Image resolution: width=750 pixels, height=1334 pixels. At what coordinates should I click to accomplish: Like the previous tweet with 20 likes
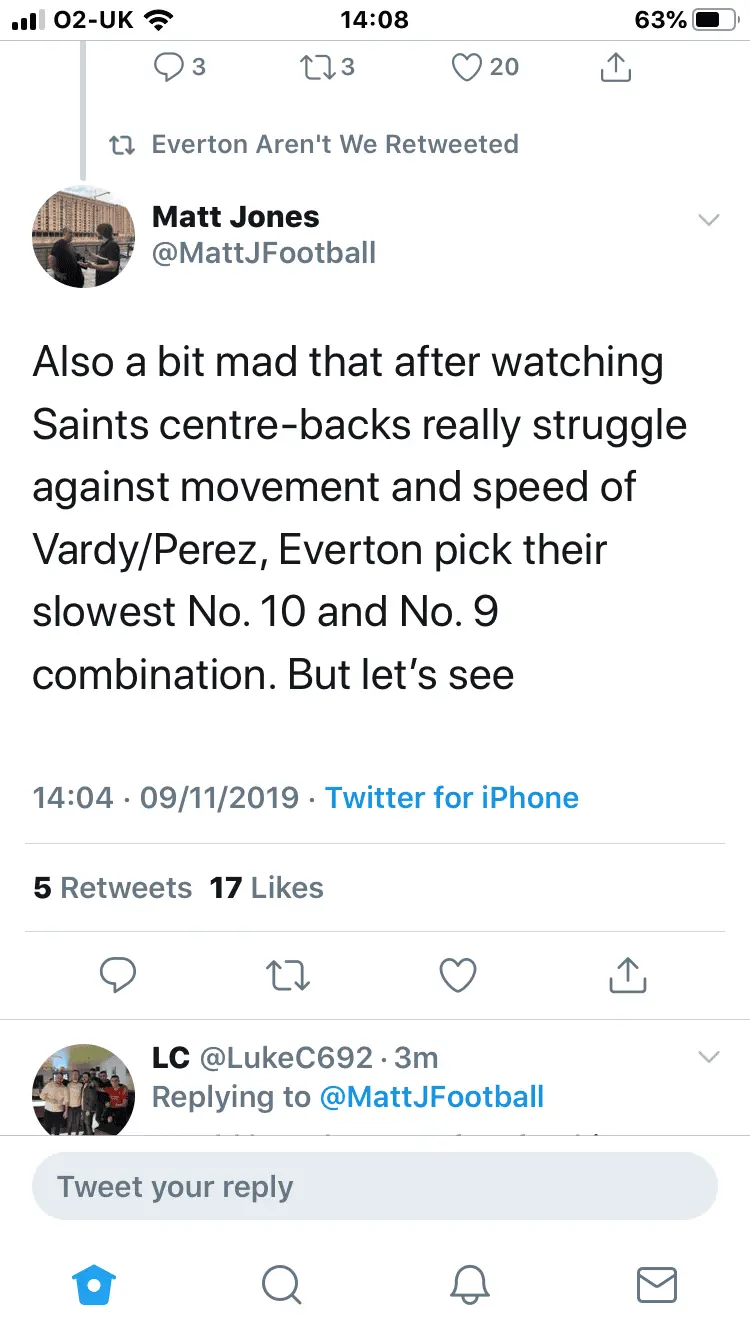pyautogui.click(x=466, y=67)
